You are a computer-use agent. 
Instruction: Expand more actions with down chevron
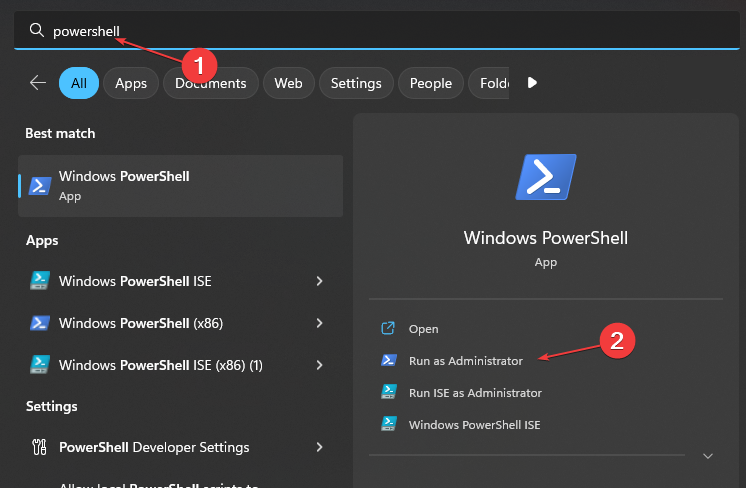[x=708, y=456]
